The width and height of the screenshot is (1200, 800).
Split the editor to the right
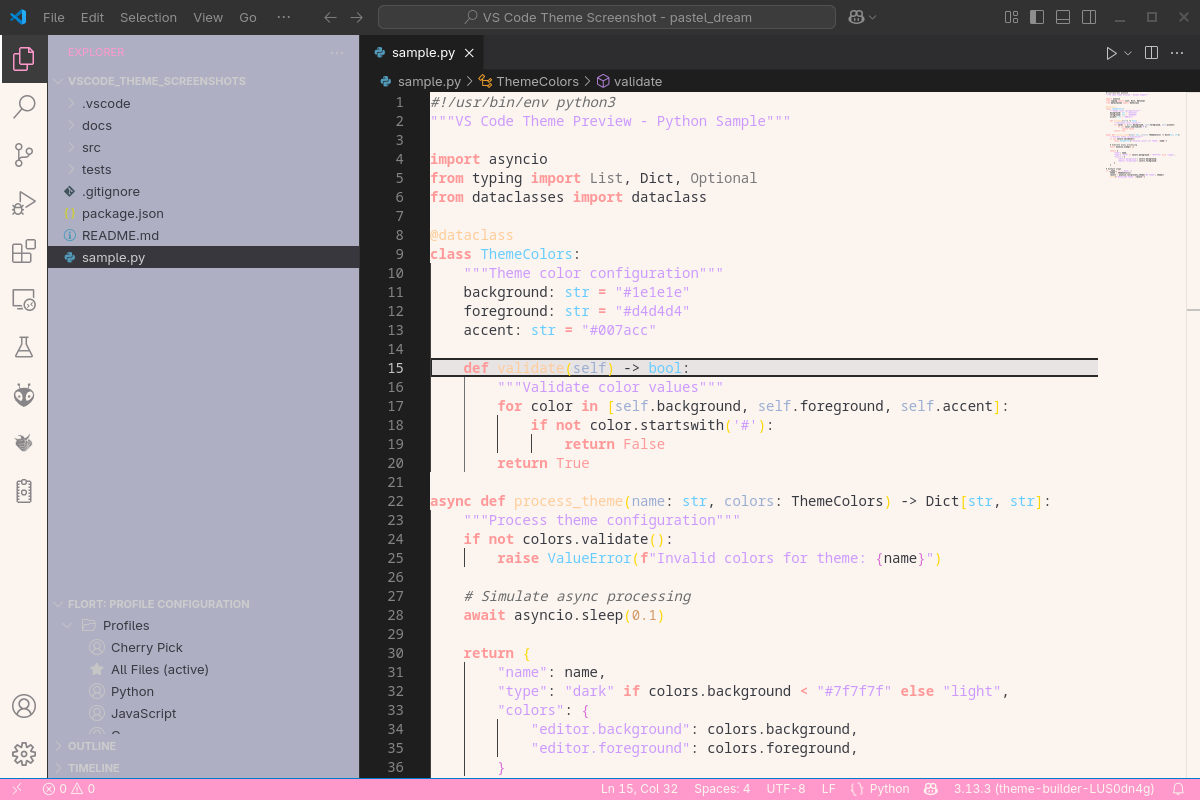[1151, 53]
